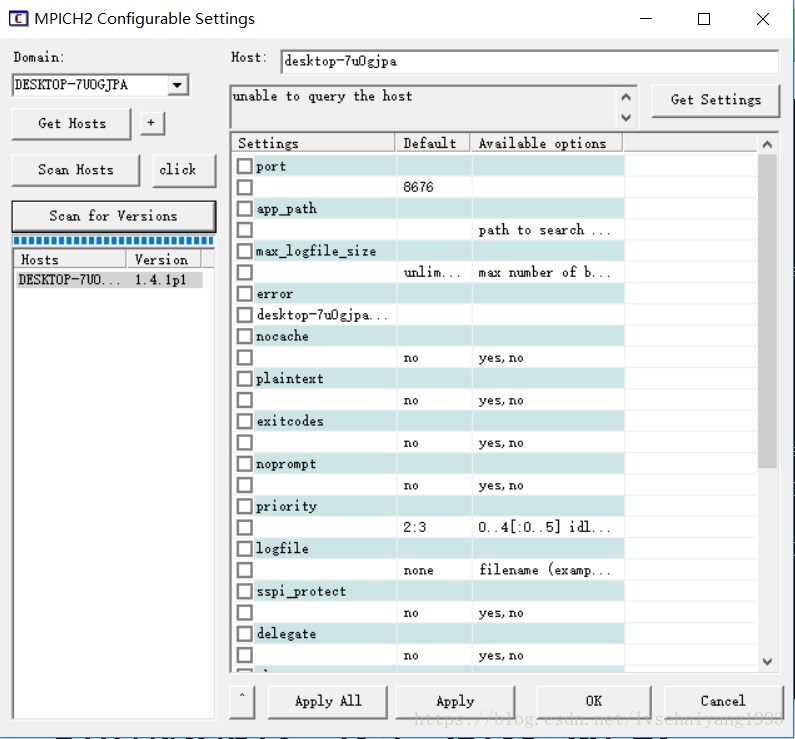The image size is (795, 739).
Task: Check the noprompt setting checkbox
Action: coord(245,463)
